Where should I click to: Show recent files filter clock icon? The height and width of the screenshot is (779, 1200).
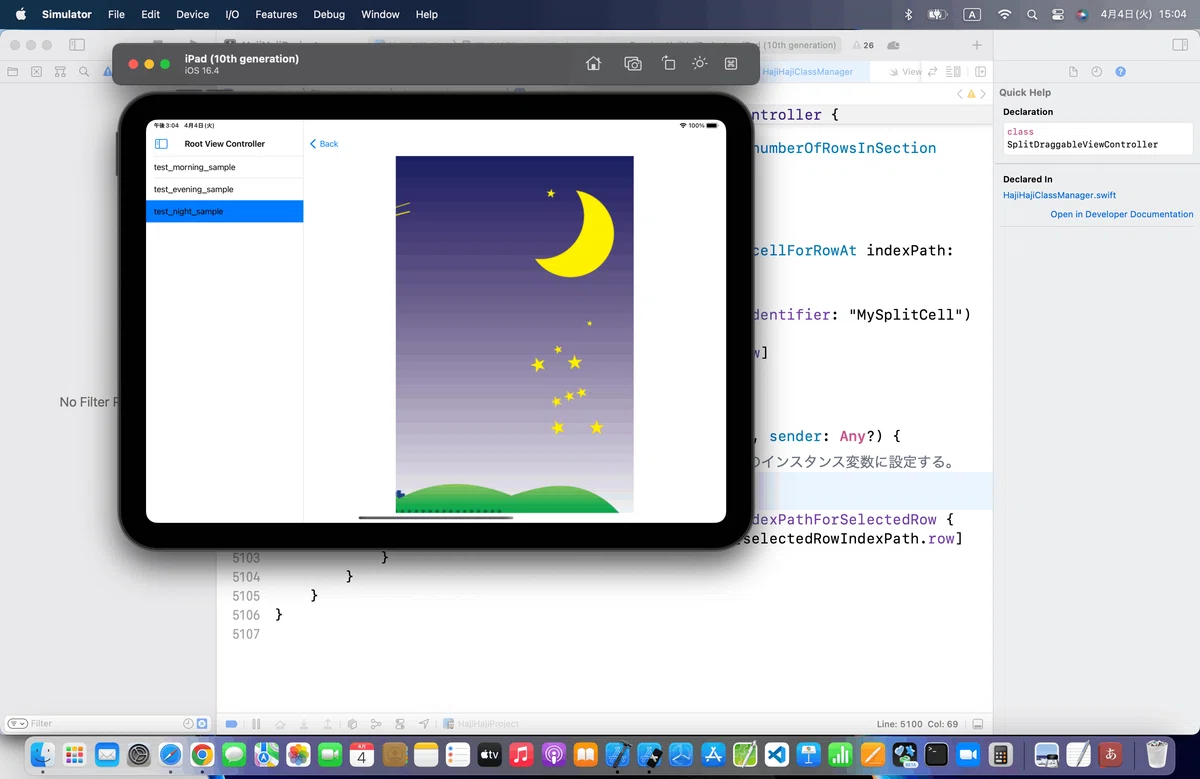(188, 723)
